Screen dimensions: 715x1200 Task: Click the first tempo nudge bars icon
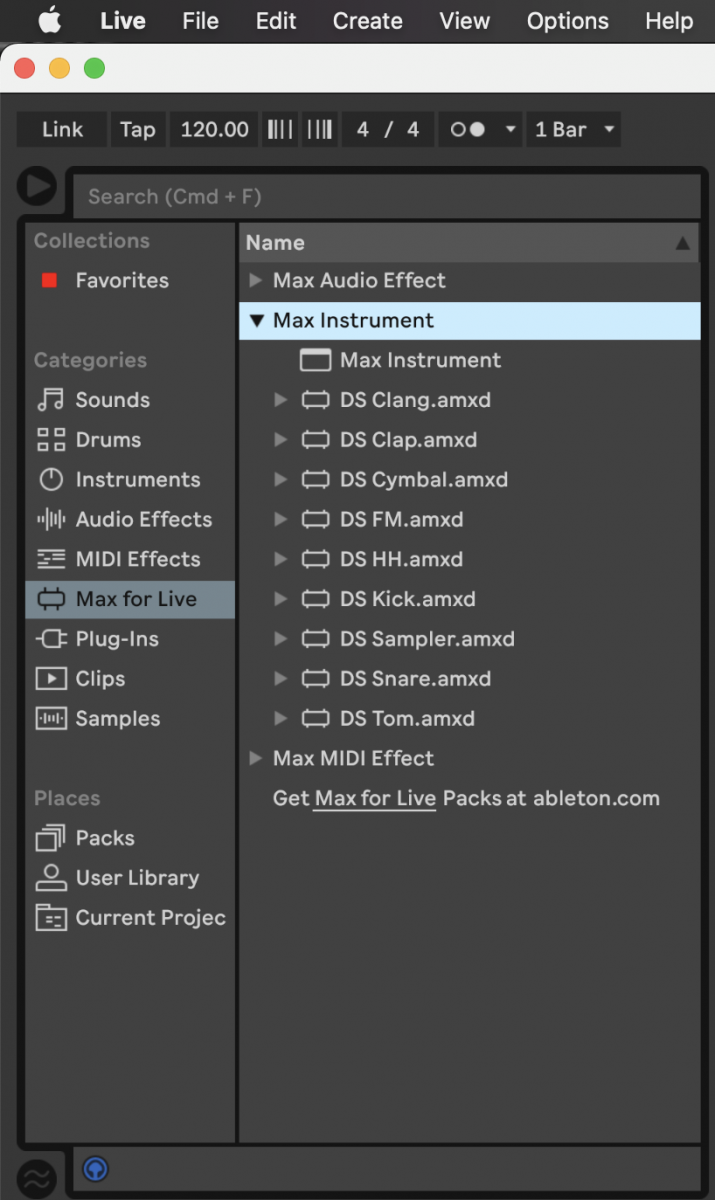[x=281, y=129]
